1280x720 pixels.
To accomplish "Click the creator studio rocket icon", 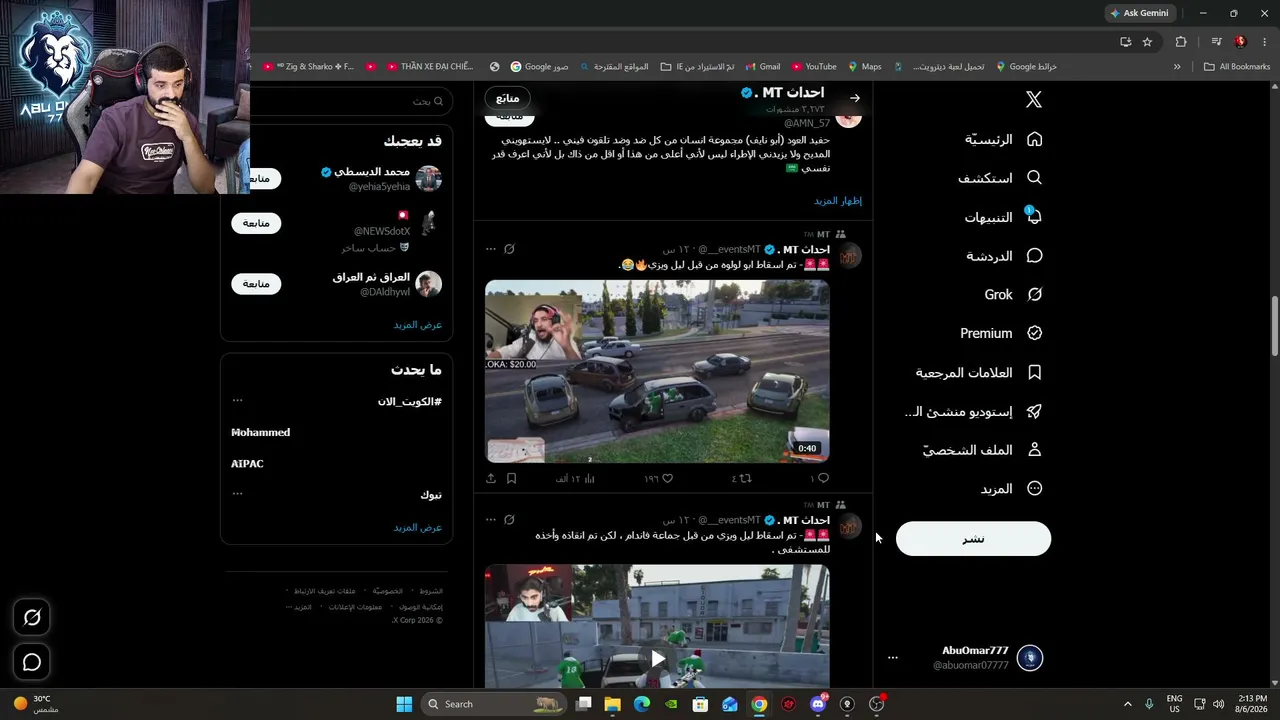I will [1035, 411].
